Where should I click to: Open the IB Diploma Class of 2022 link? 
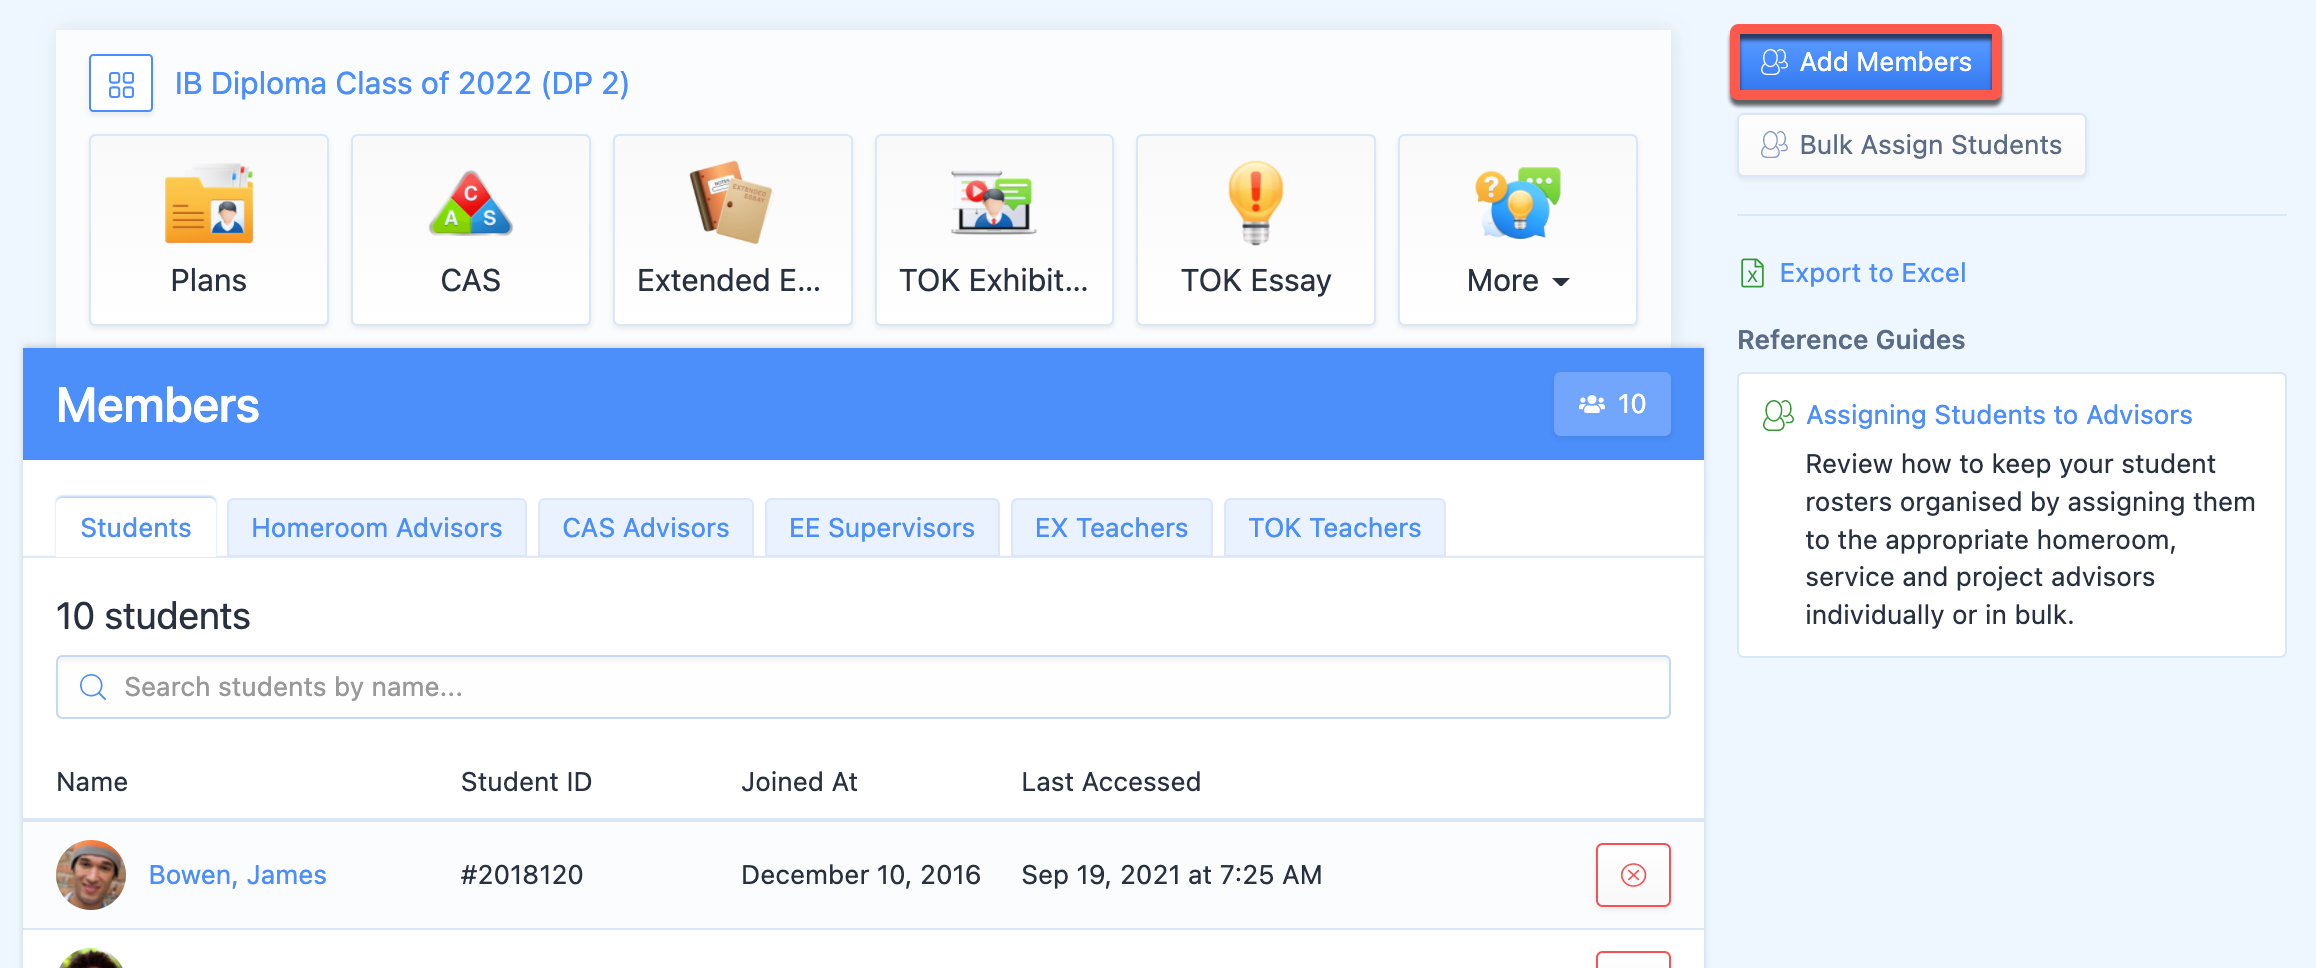click(x=402, y=83)
